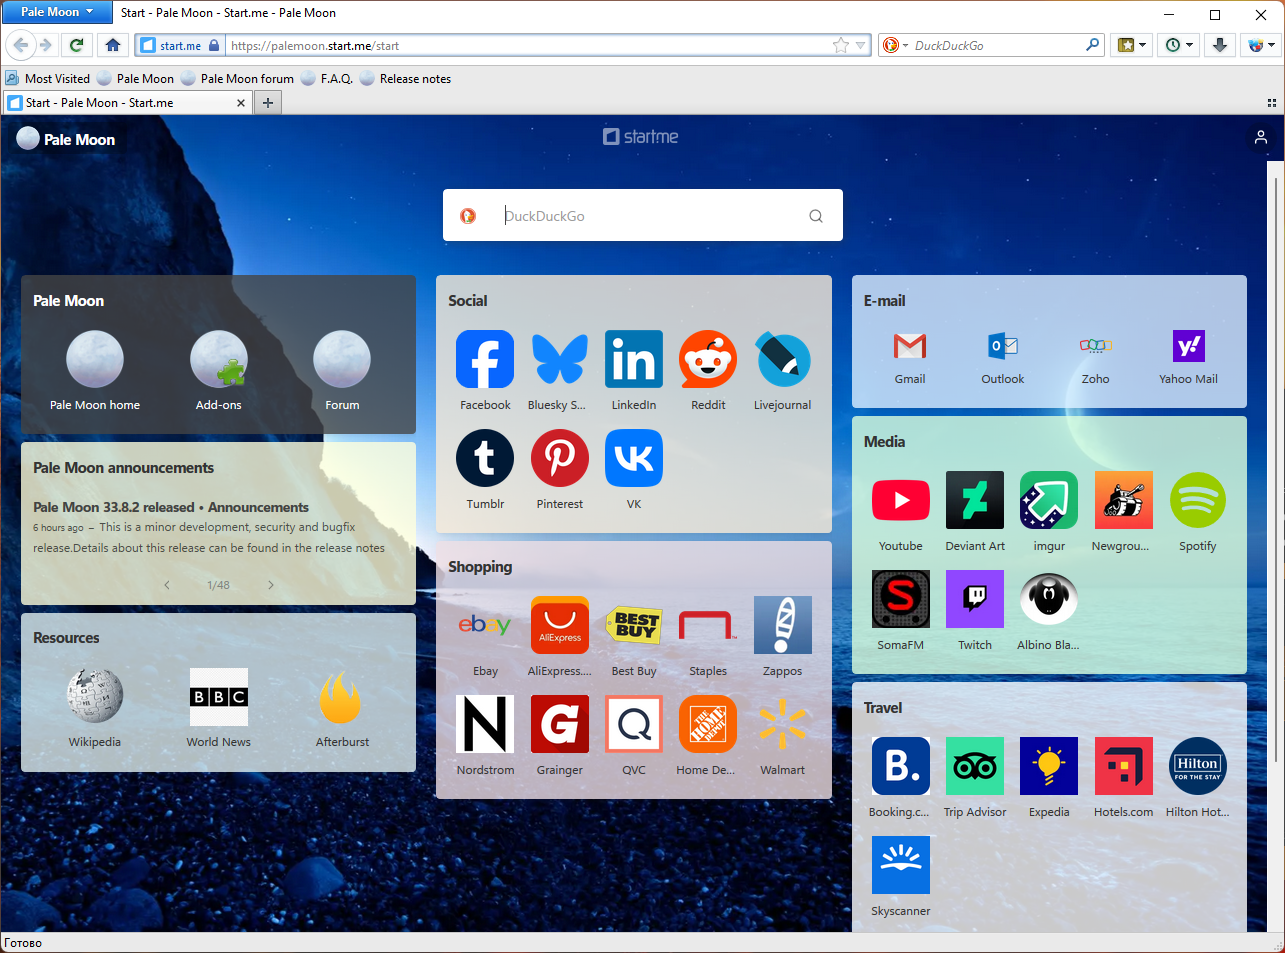Select the Start - Pale Moon tab
The height and width of the screenshot is (953, 1285).
point(127,103)
